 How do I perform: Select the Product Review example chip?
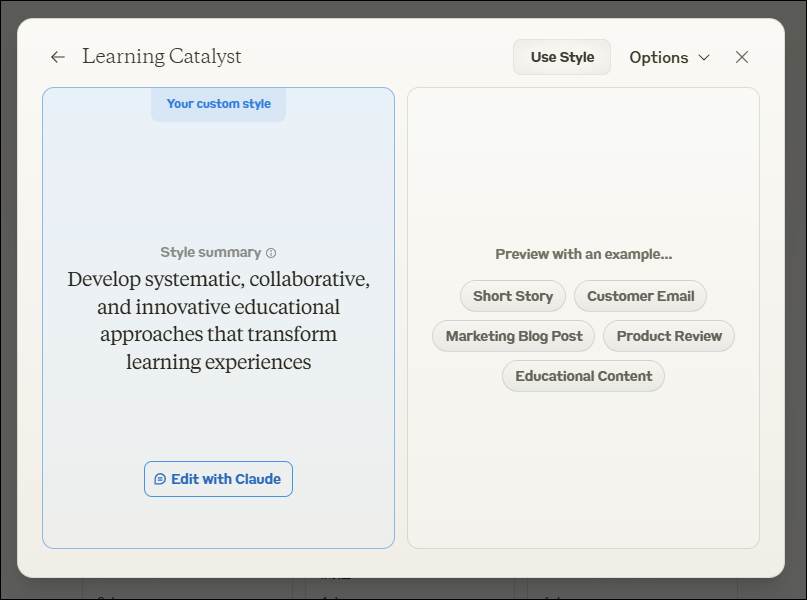pos(669,336)
